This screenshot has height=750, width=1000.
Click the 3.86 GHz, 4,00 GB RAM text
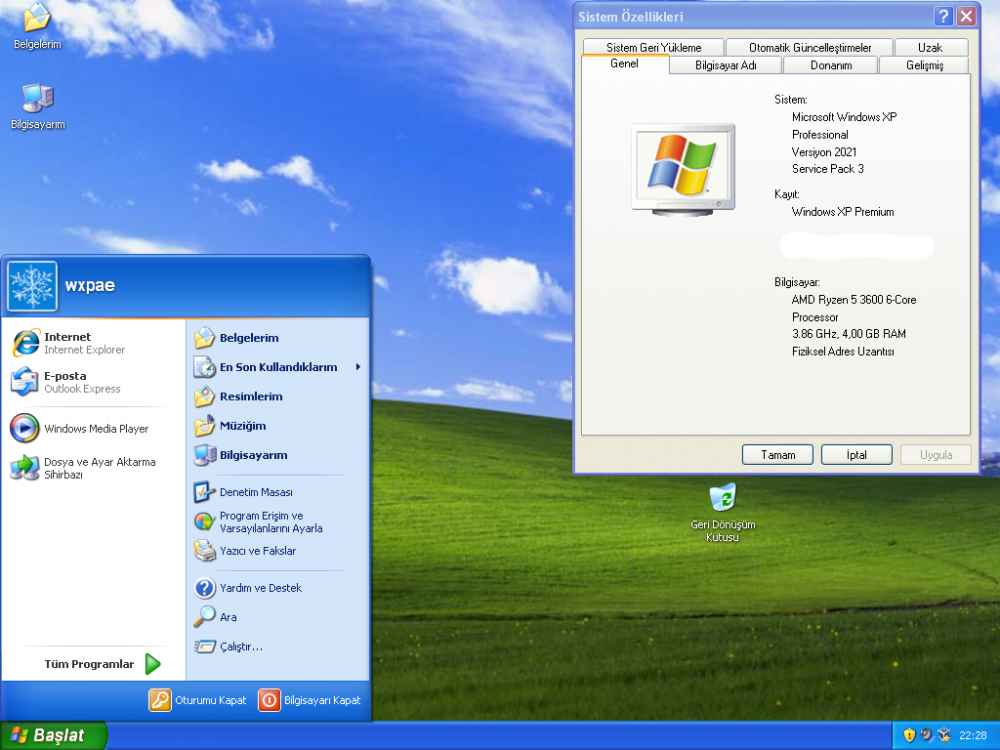coord(849,334)
